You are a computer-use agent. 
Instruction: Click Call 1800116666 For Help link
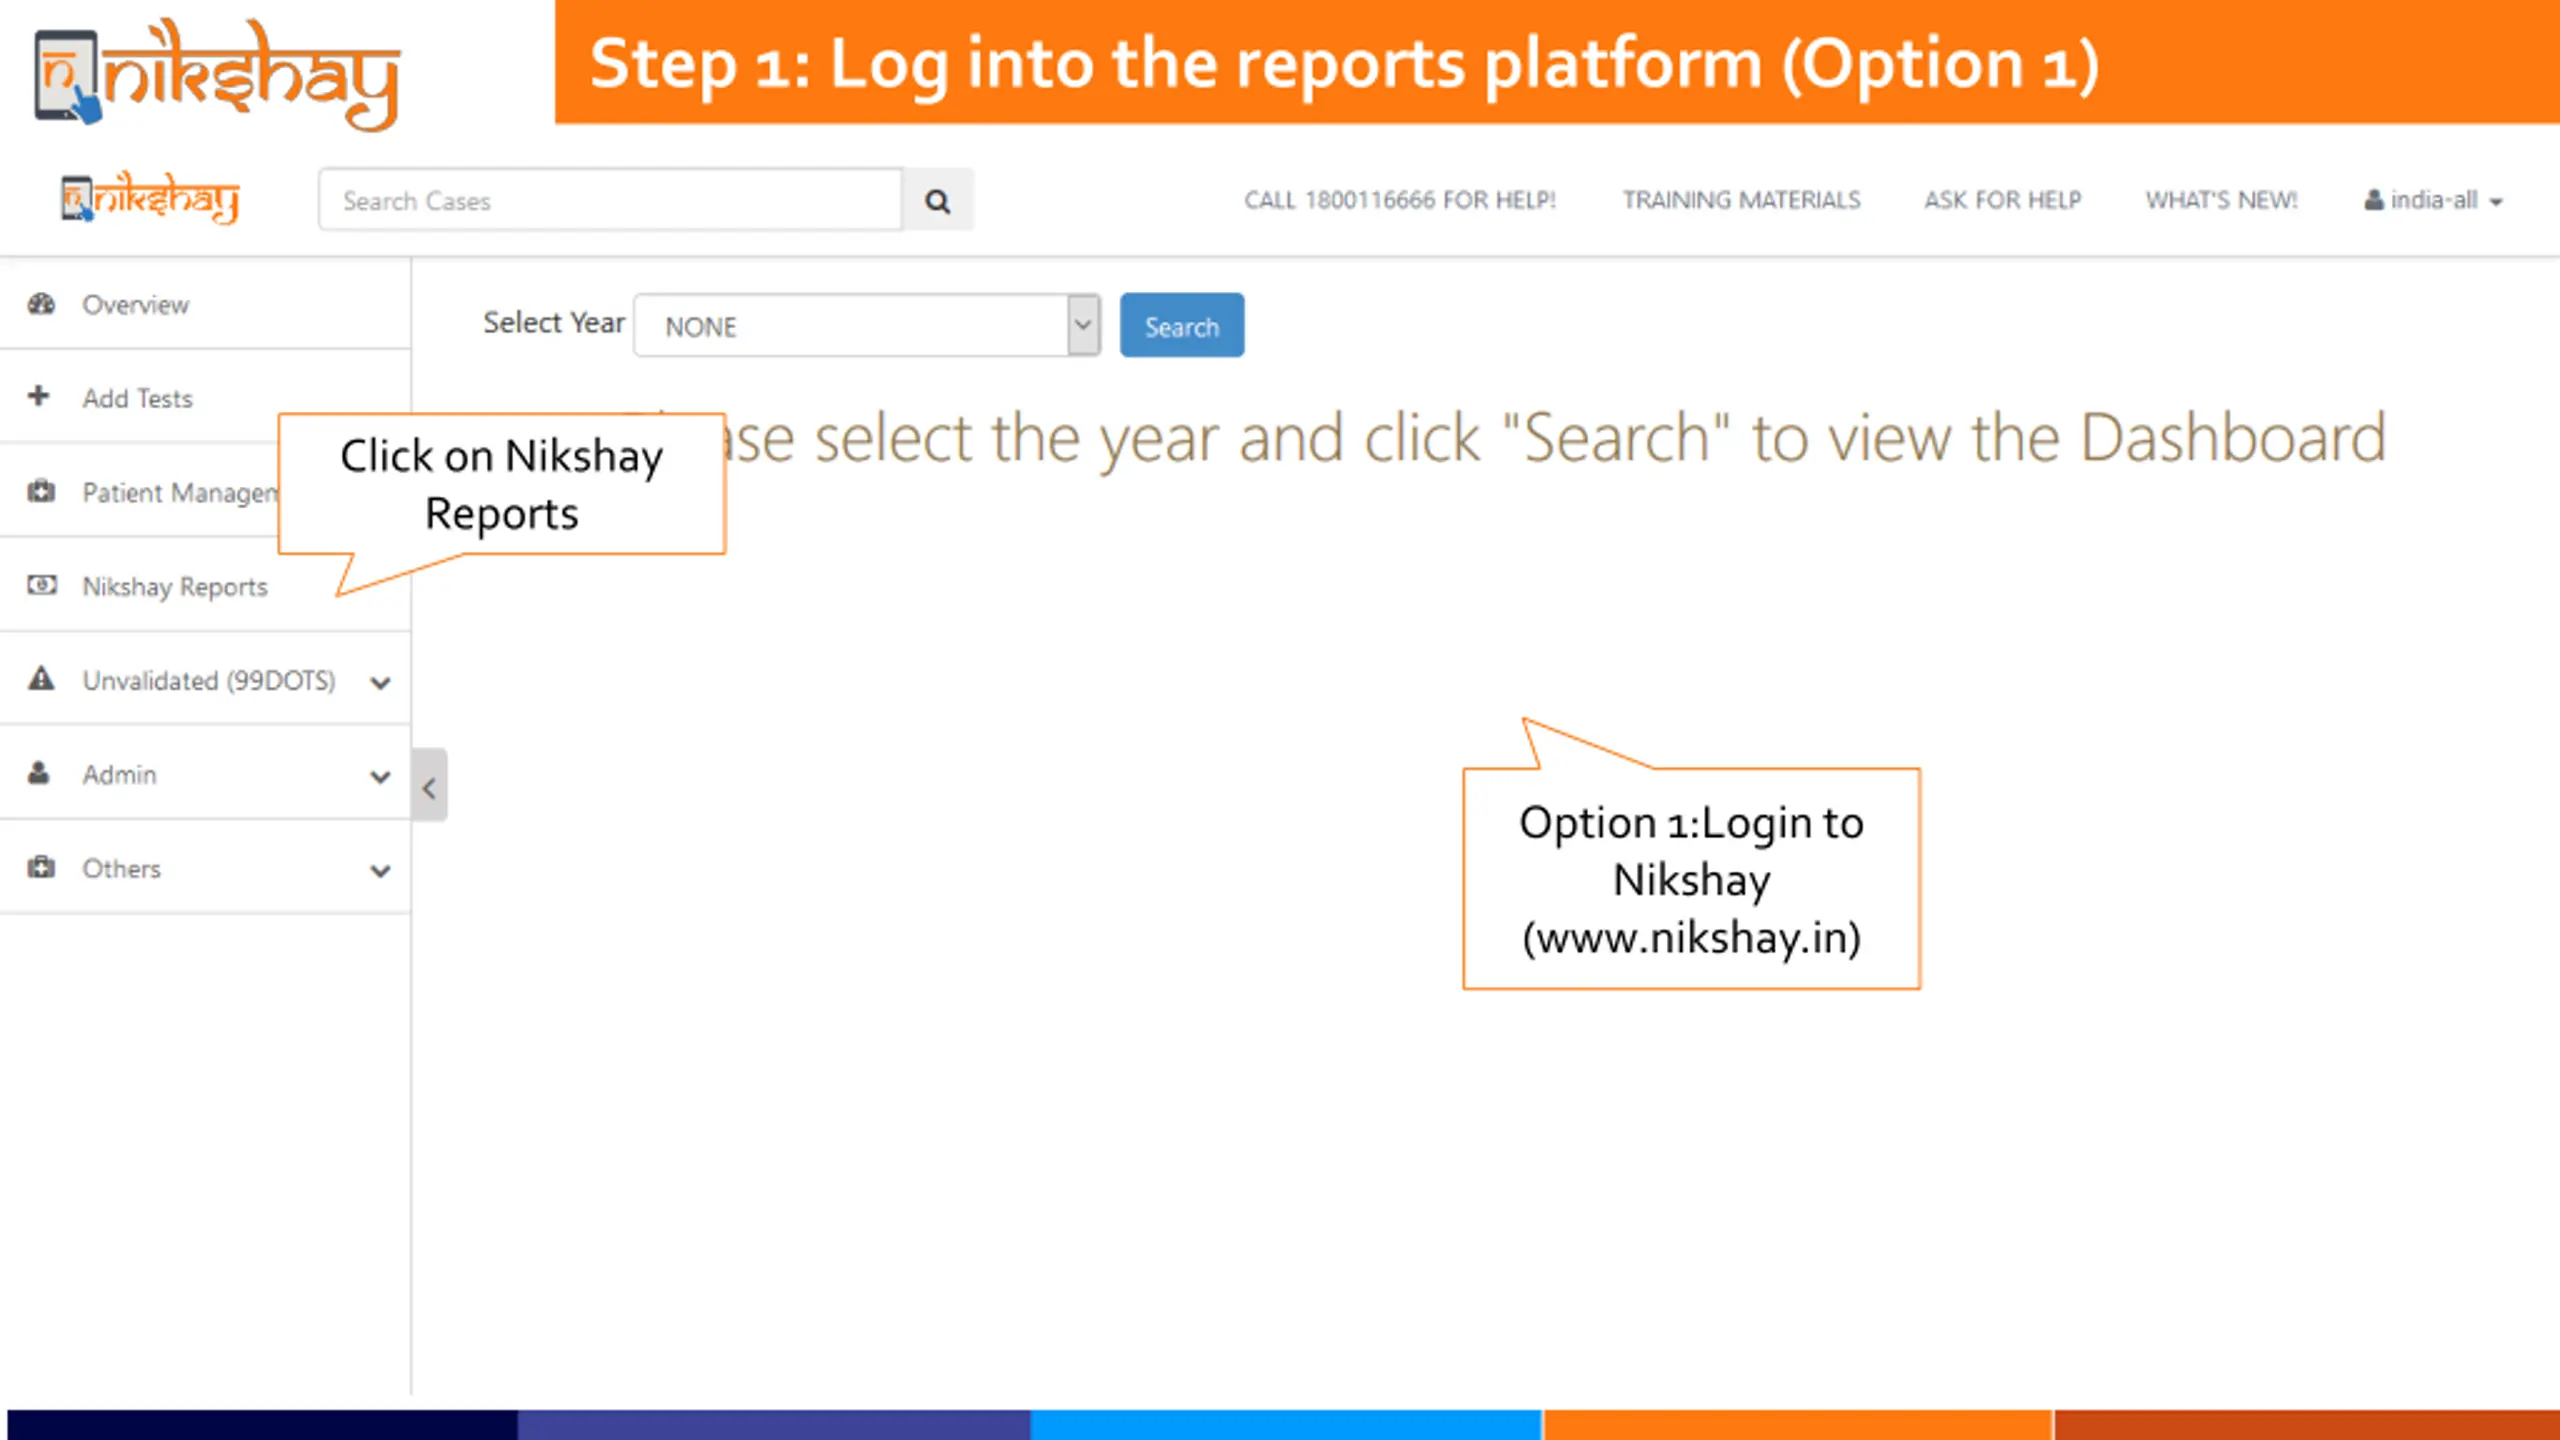[x=1400, y=200]
